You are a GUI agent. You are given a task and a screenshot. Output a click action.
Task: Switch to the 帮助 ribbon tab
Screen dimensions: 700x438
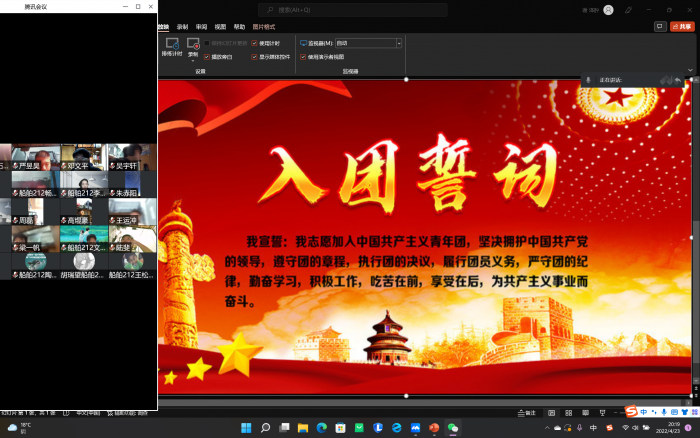(x=239, y=27)
